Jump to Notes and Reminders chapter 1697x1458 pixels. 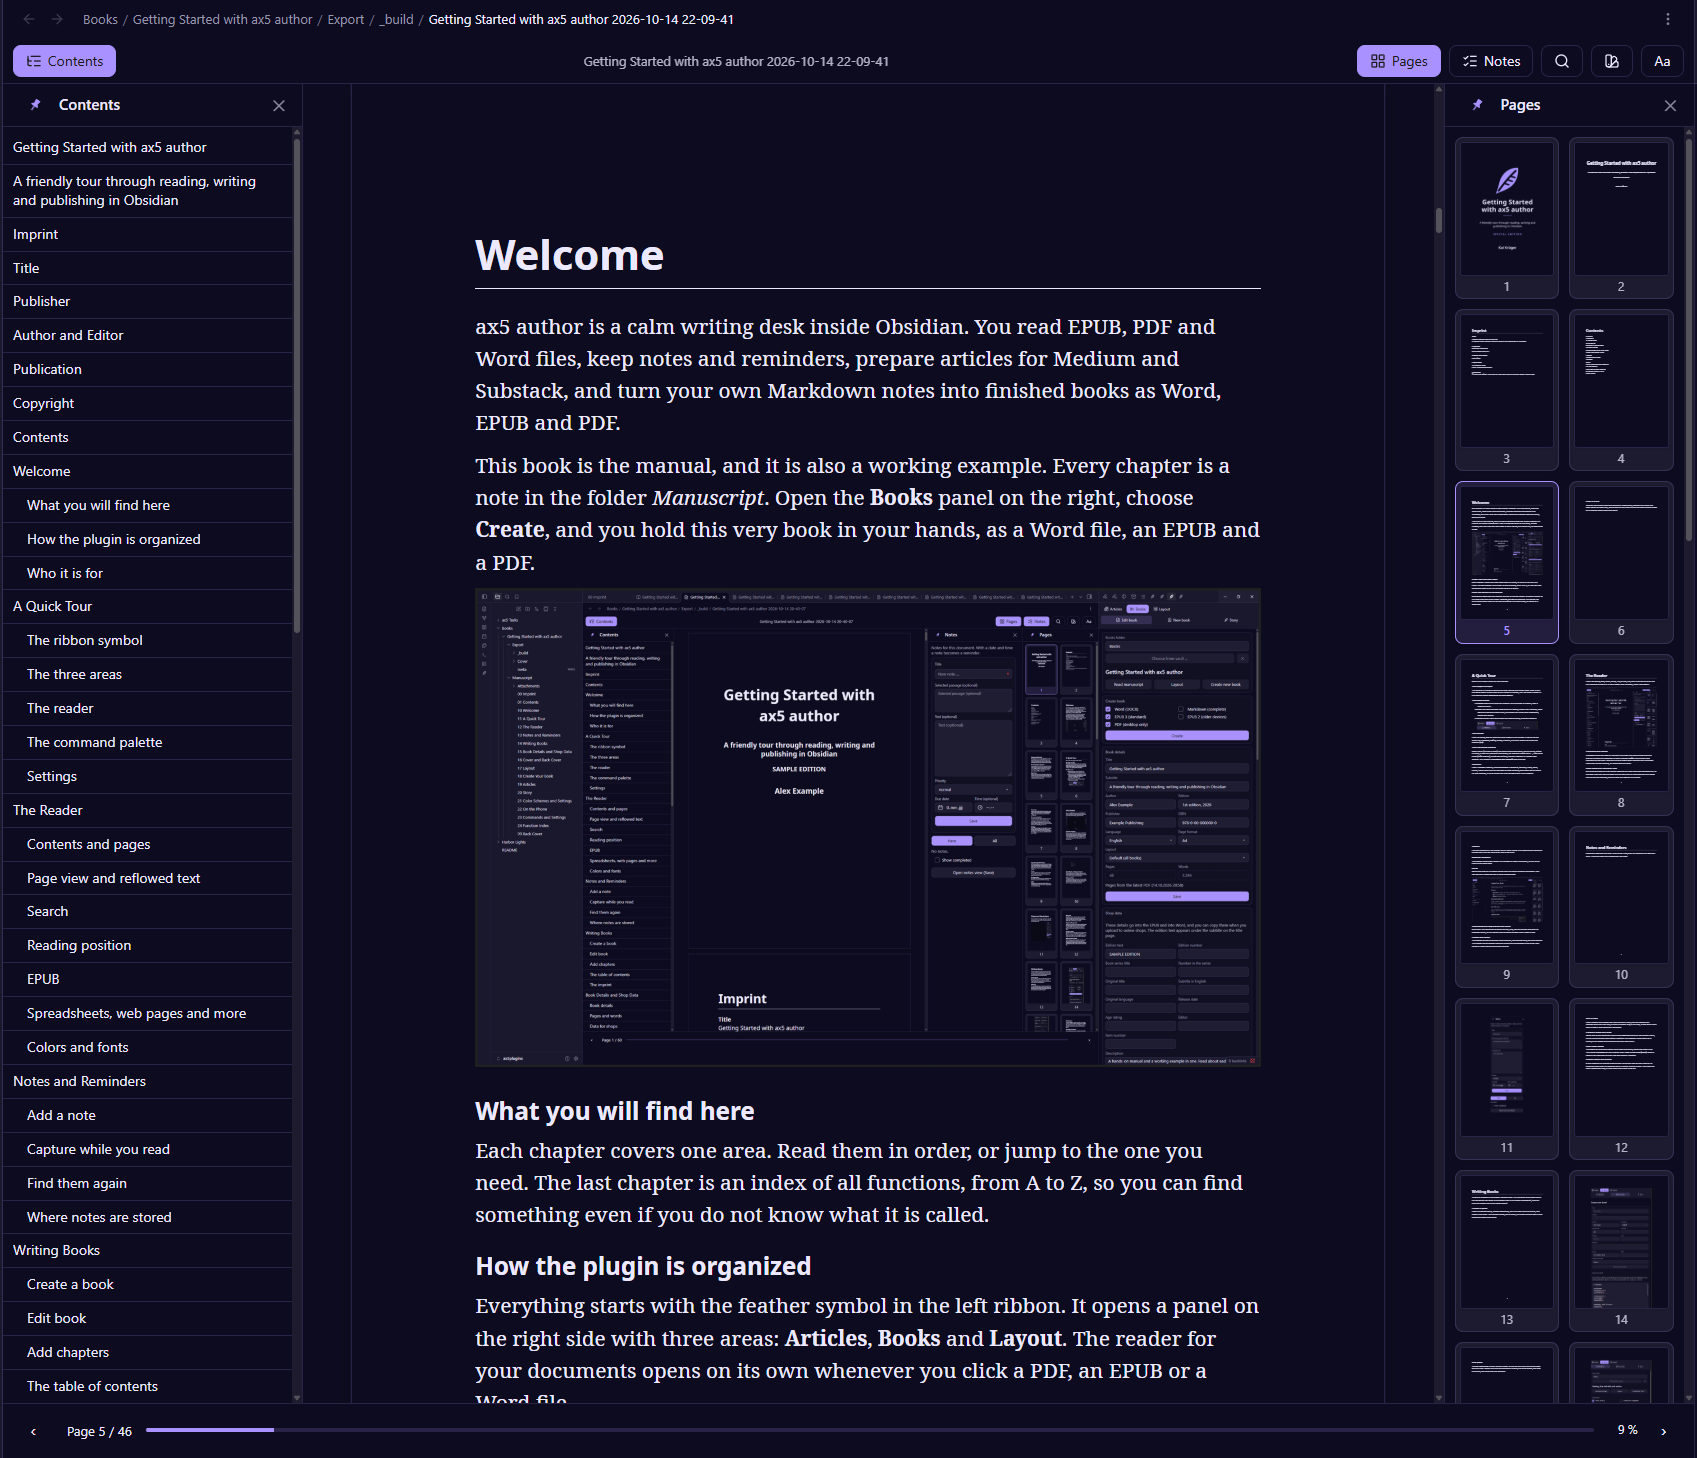pos(148,1081)
